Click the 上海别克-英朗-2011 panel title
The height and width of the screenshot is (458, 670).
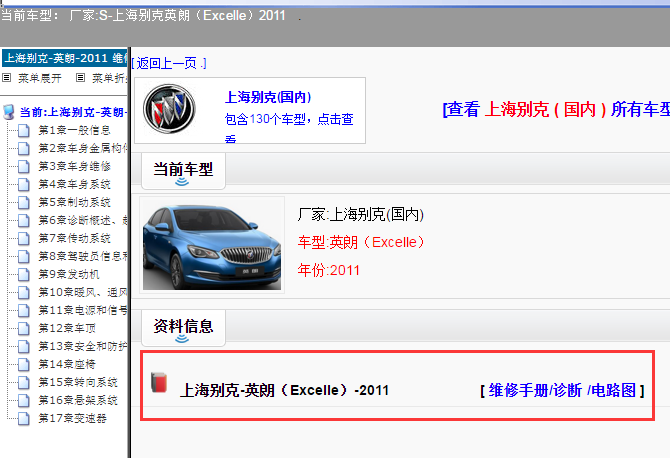(x=65, y=58)
